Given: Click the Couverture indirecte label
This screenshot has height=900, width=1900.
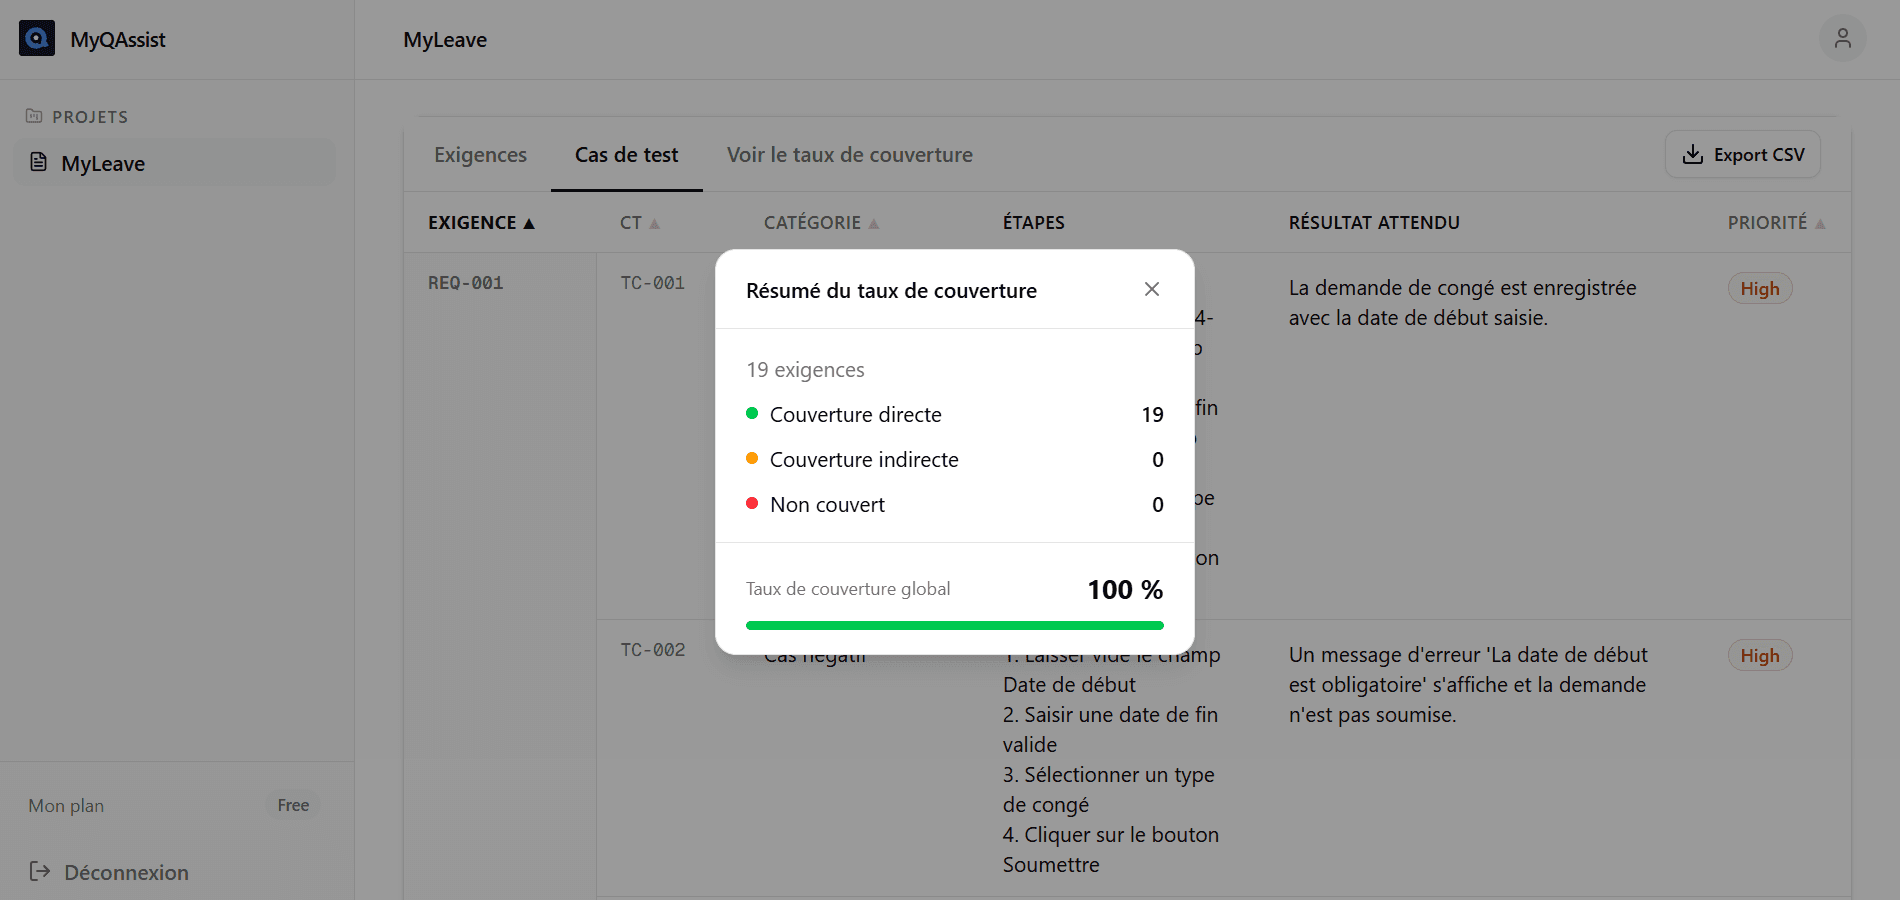Looking at the screenshot, I should point(864,459).
